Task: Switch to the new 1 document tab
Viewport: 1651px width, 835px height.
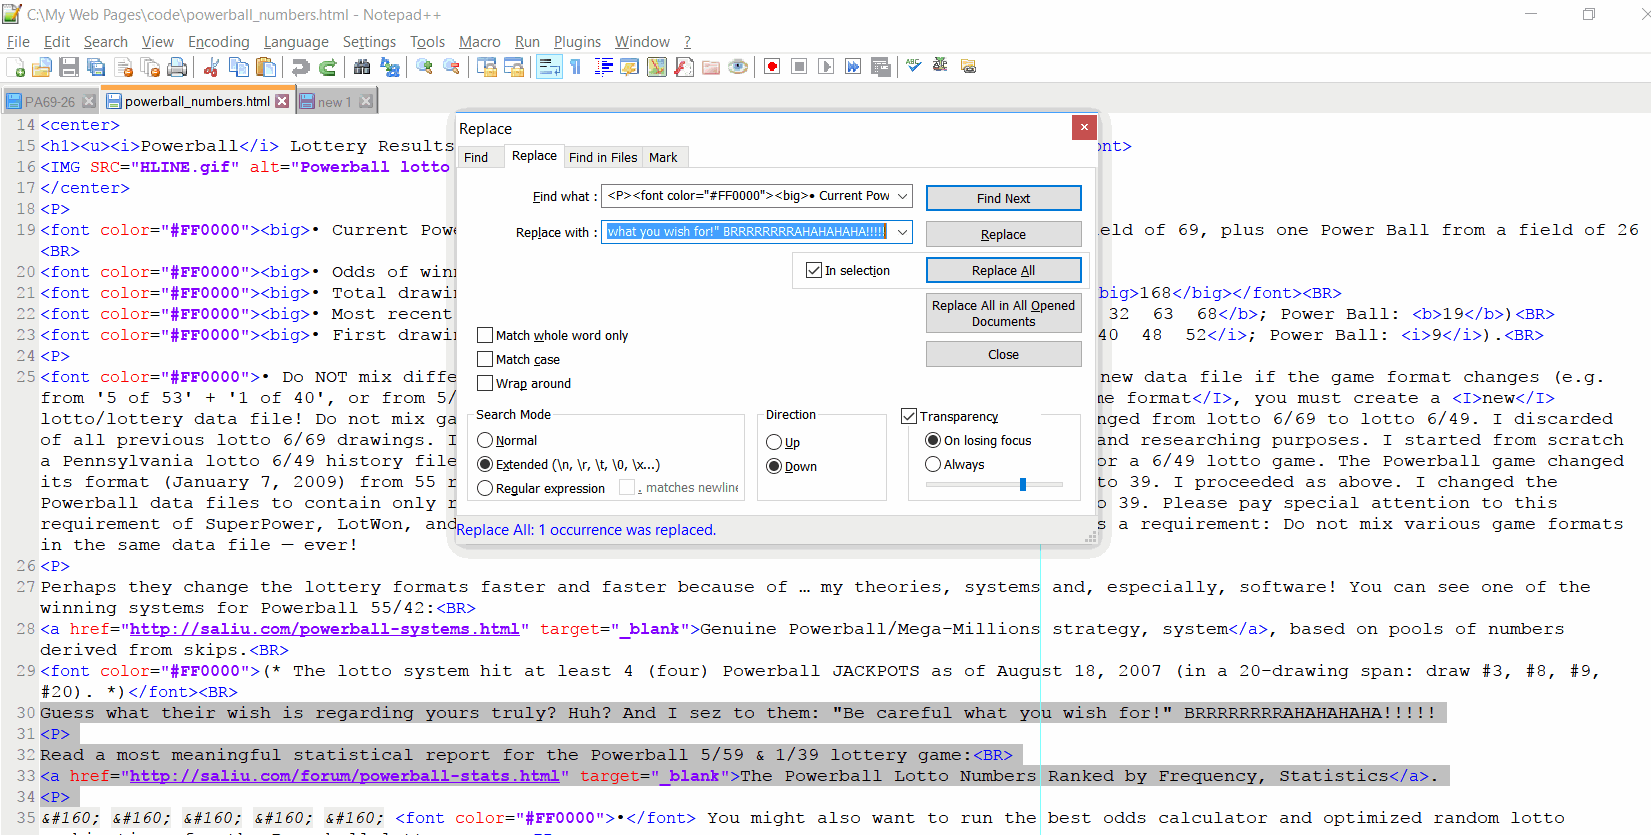Action: pos(334,102)
